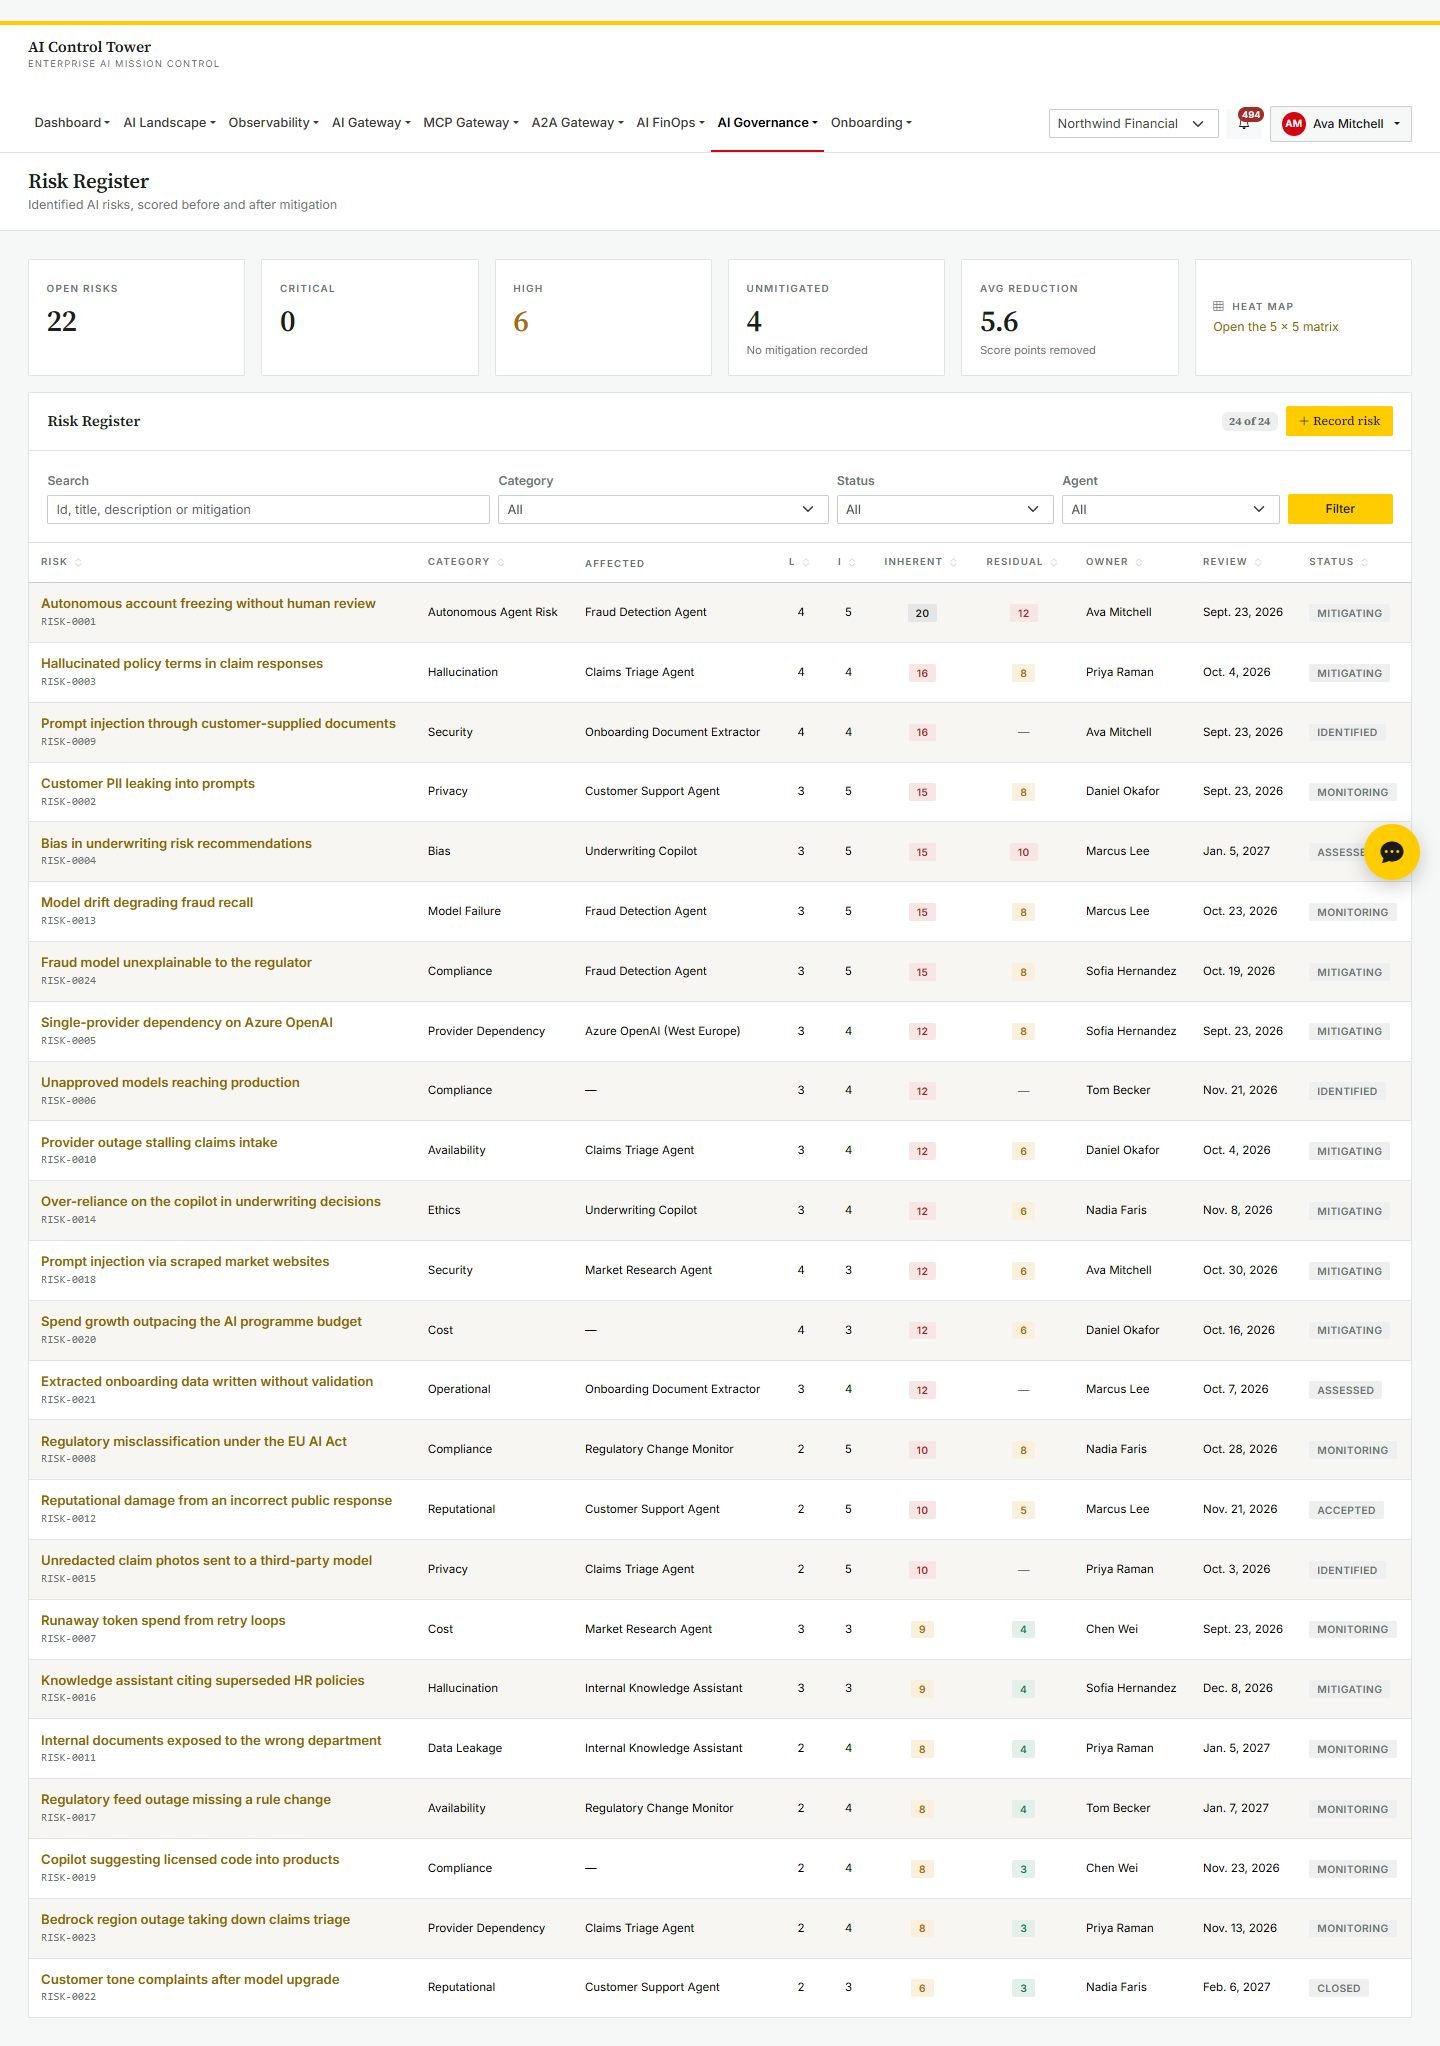The width and height of the screenshot is (1440, 2046).
Task: Click the heat map grid icon
Action: 1218,306
